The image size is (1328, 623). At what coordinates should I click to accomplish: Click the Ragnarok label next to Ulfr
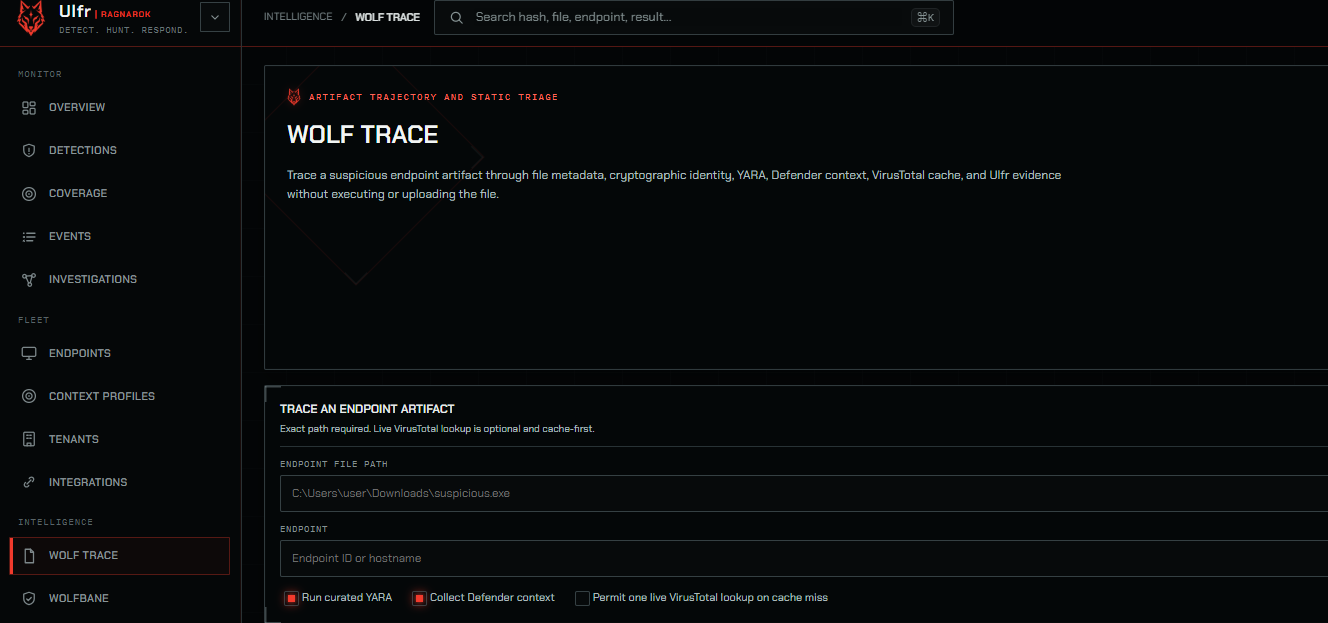125,15
